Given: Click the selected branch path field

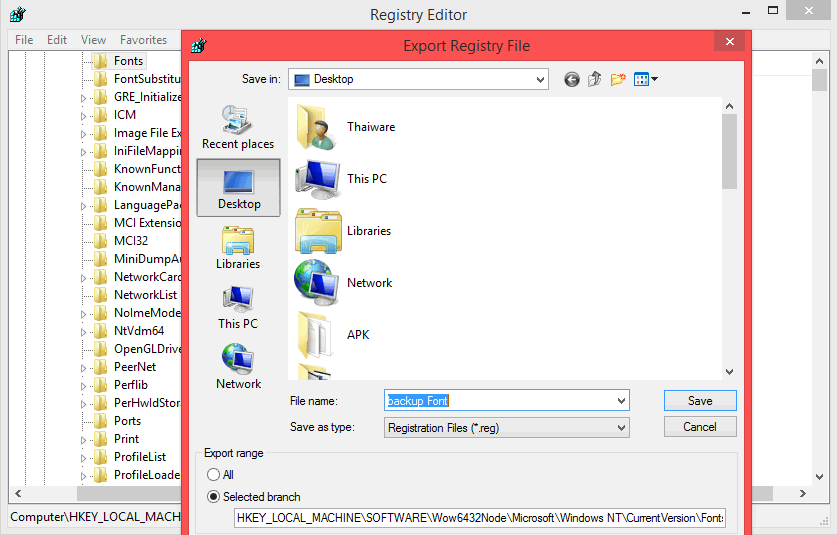Looking at the screenshot, I should click(x=480, y=518).
